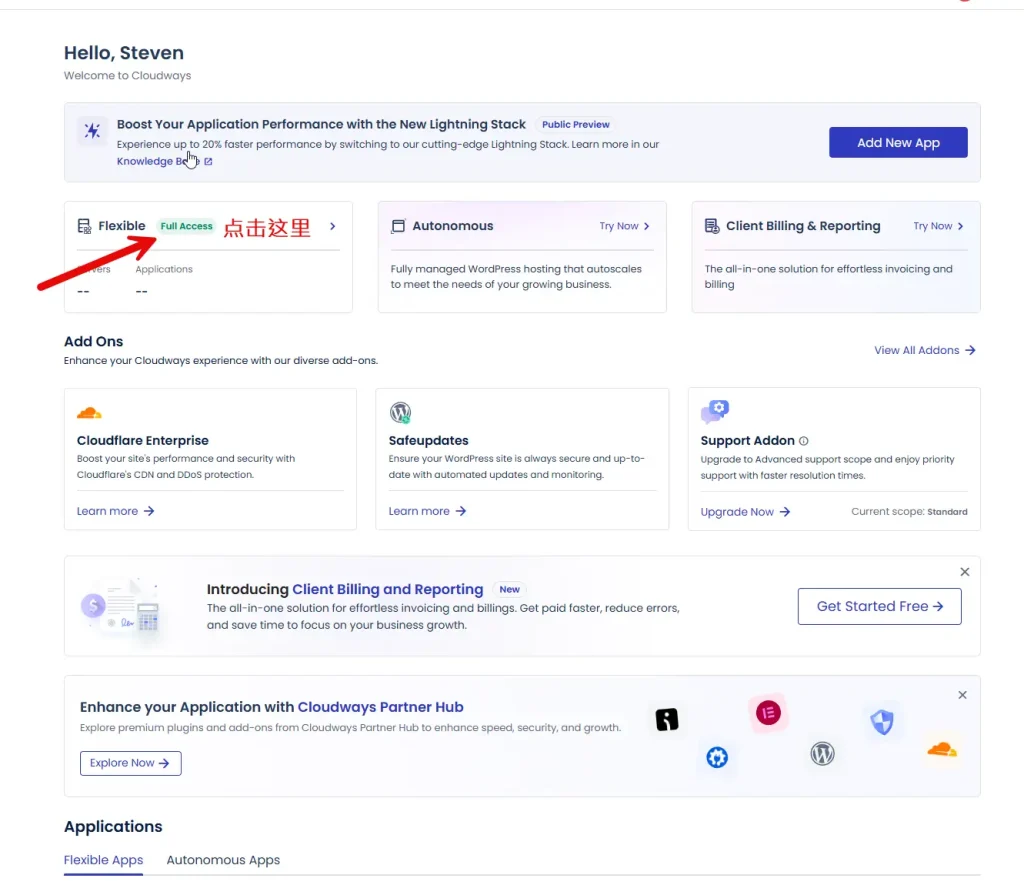Click the Cloudflare Enterprise title

tap(142, 440)
